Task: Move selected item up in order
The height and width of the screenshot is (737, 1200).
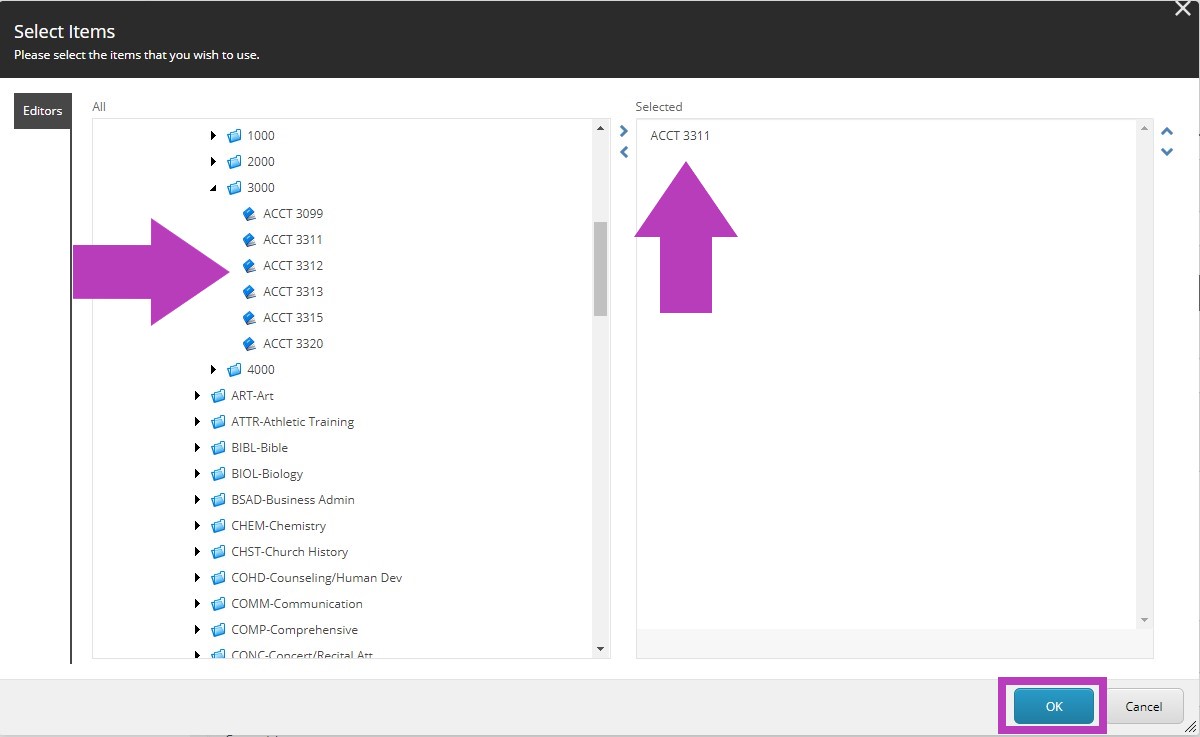Action: tap(1167, 131)
